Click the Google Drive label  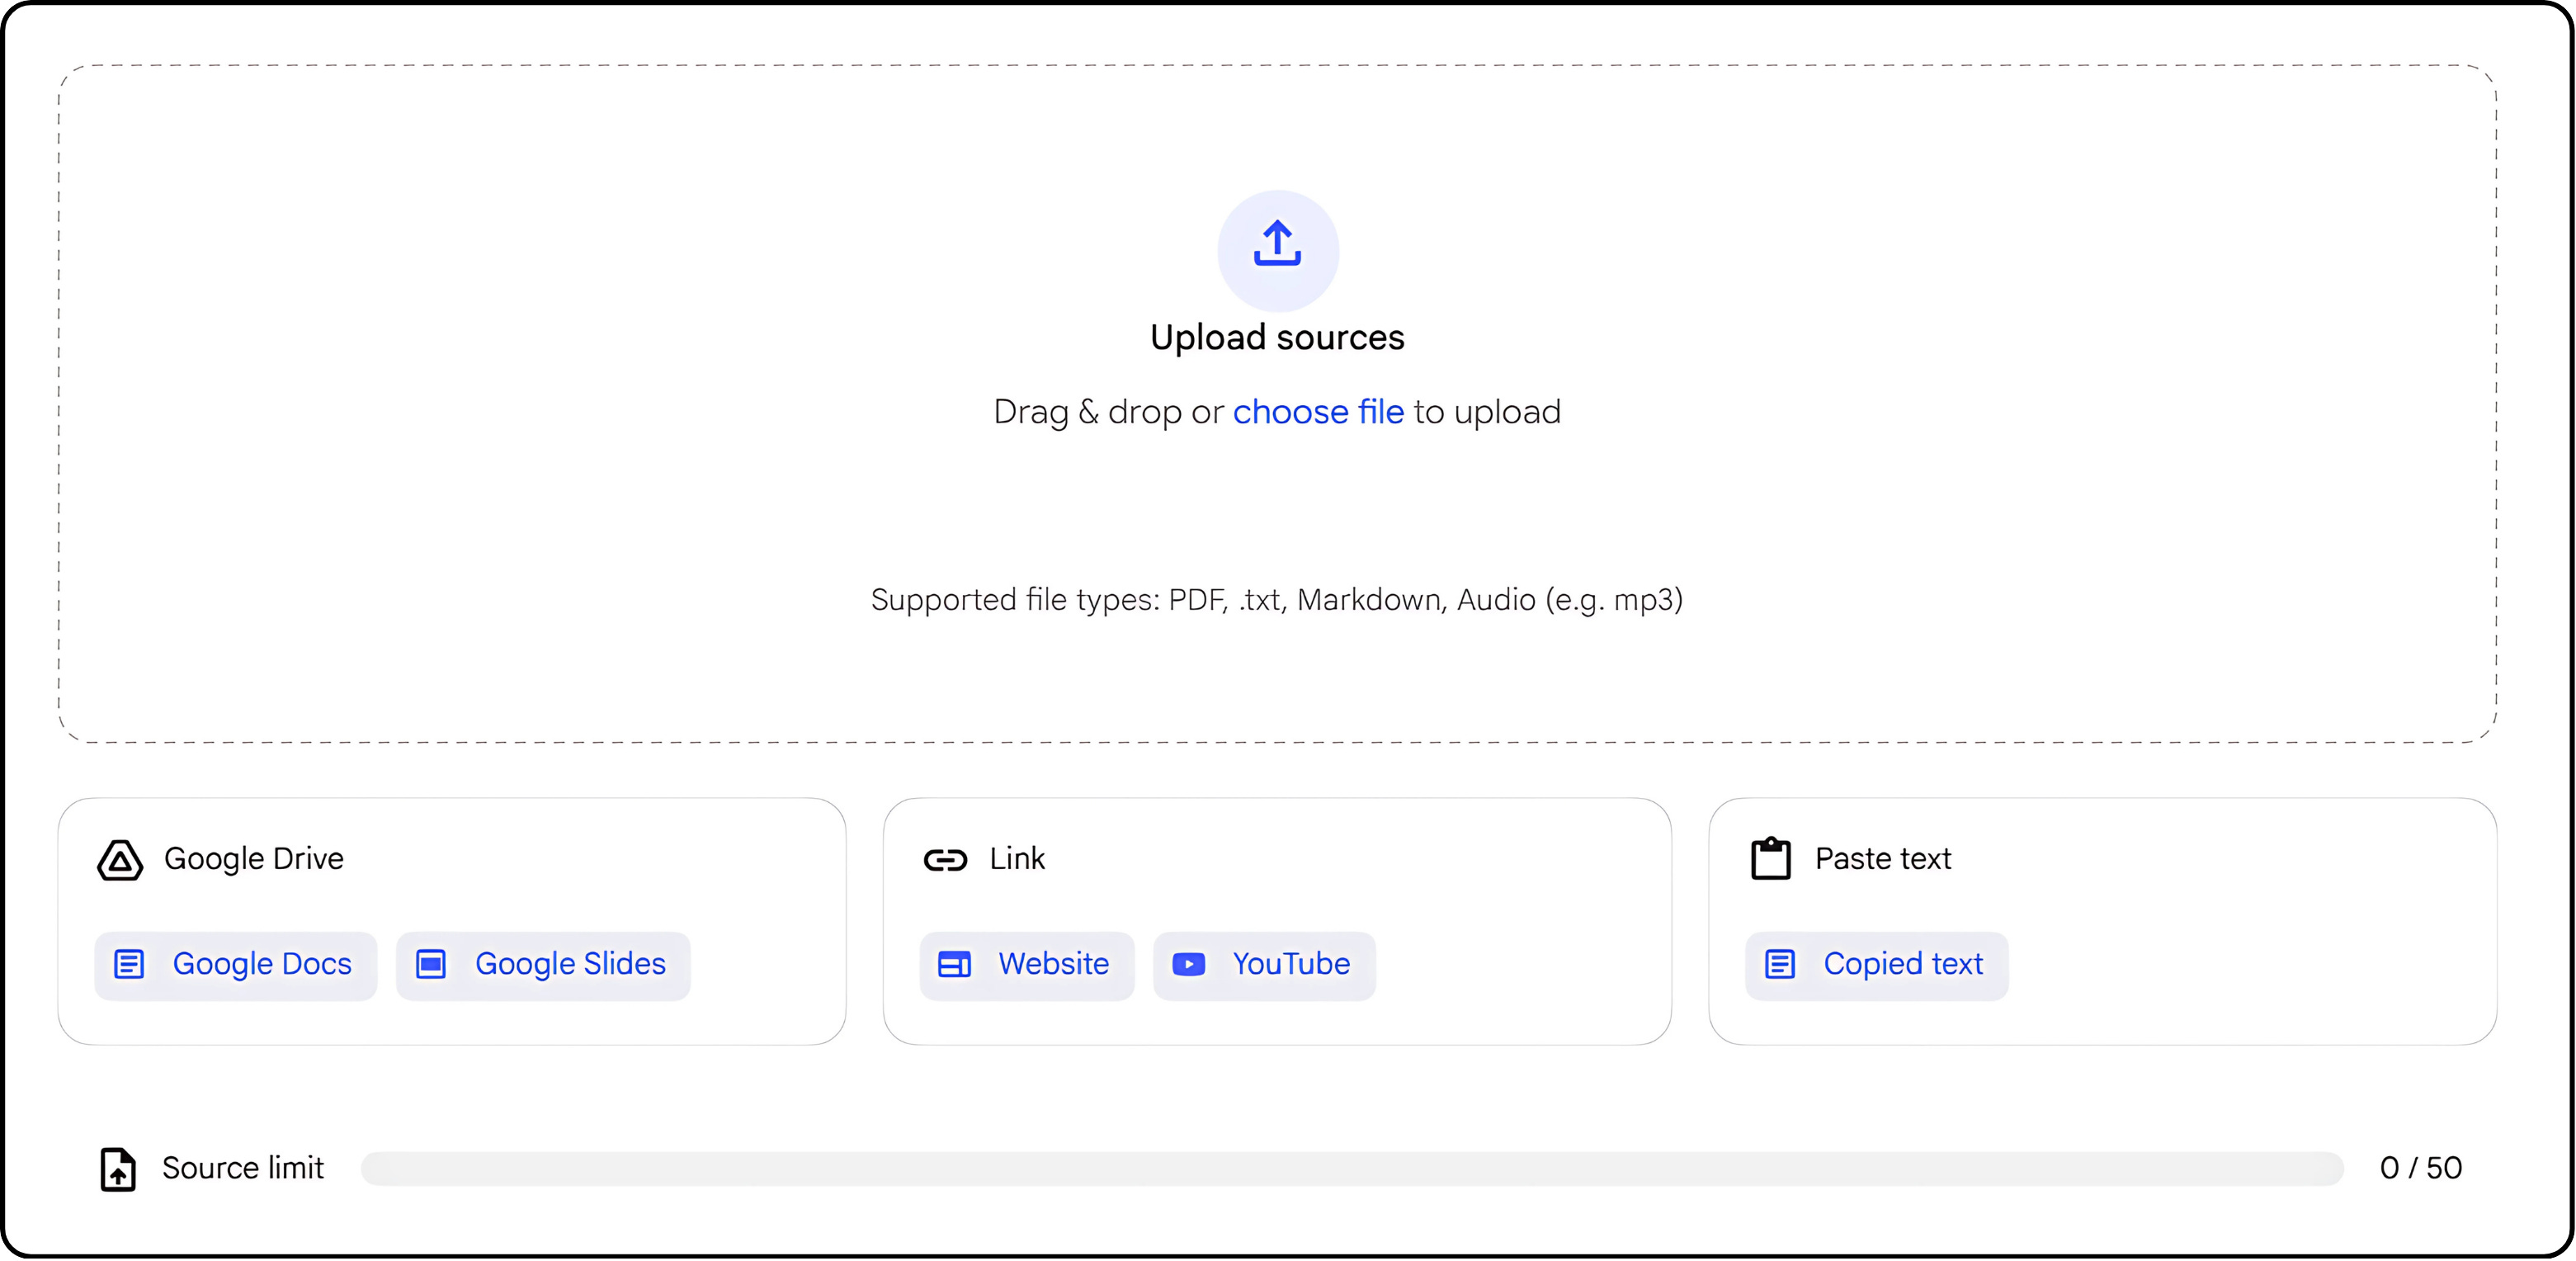[x=254, y=859]
